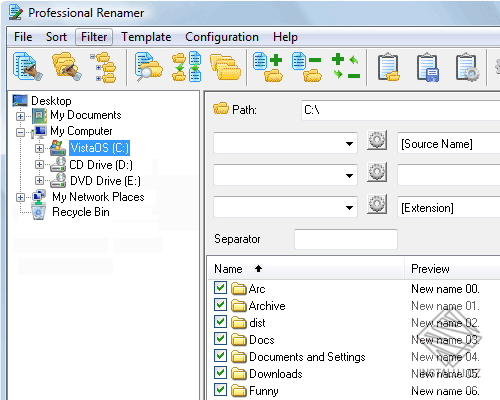Open the dropdown beside Source Name
The width and height of the screenshot is (500, 400).
coord(349,144)
